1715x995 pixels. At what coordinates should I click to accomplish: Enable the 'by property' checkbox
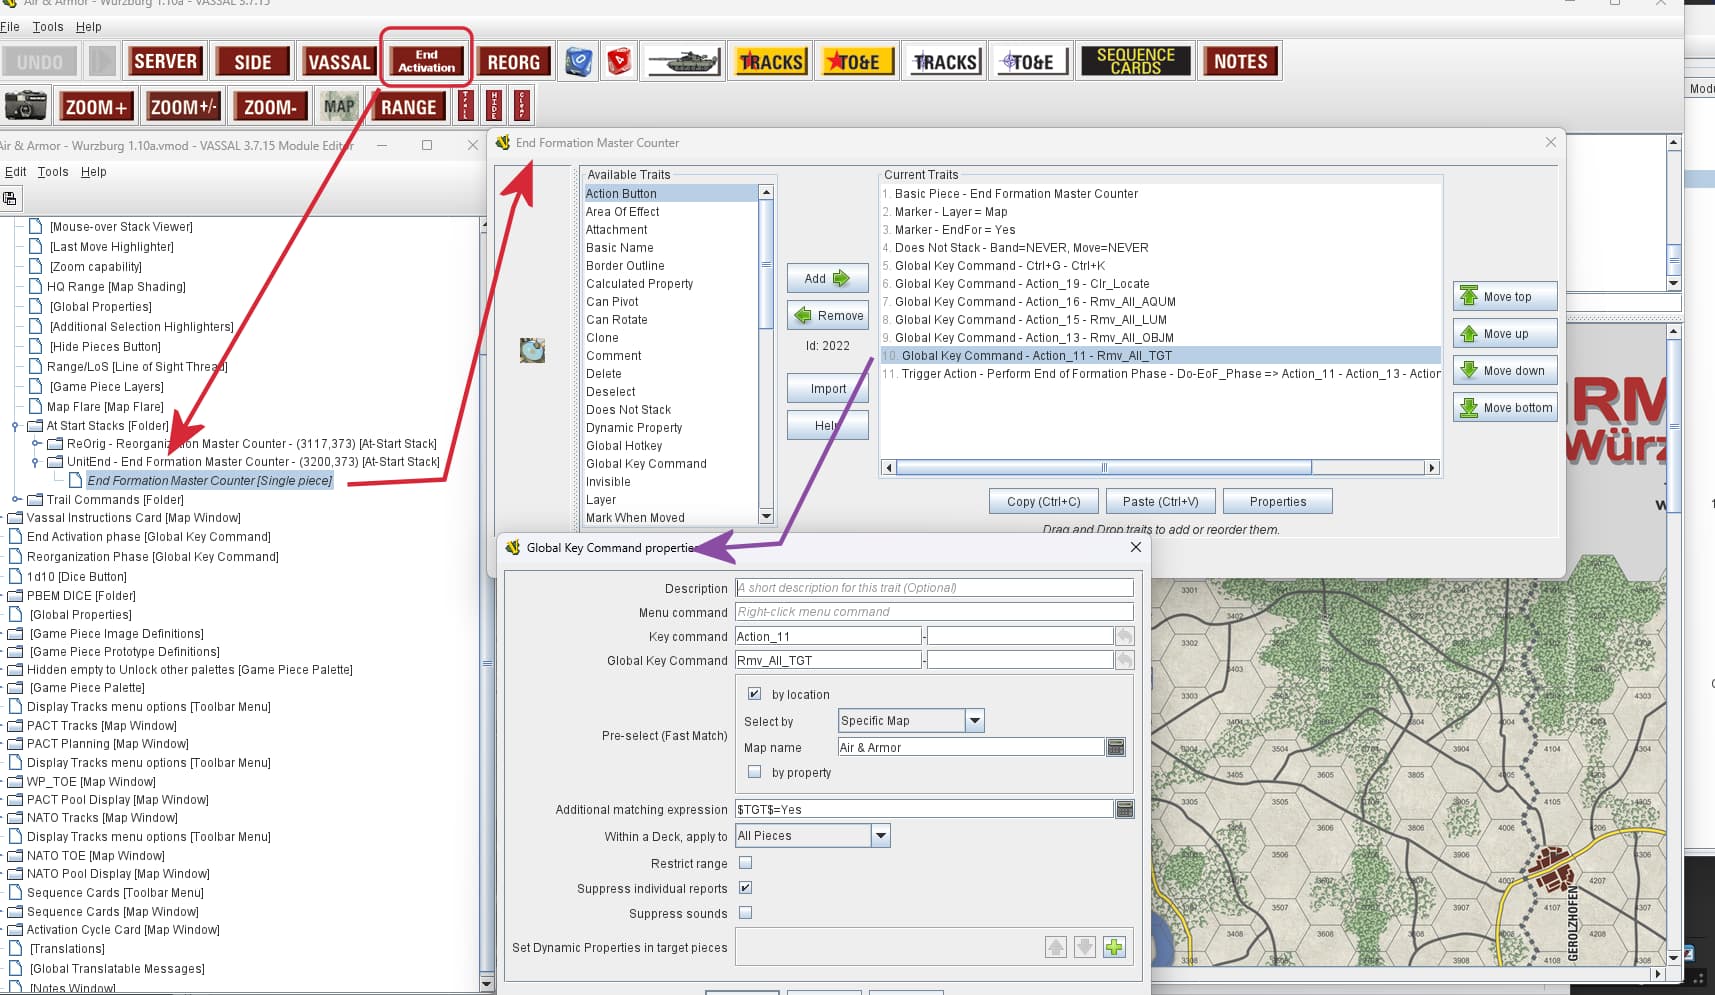[754, 771]
